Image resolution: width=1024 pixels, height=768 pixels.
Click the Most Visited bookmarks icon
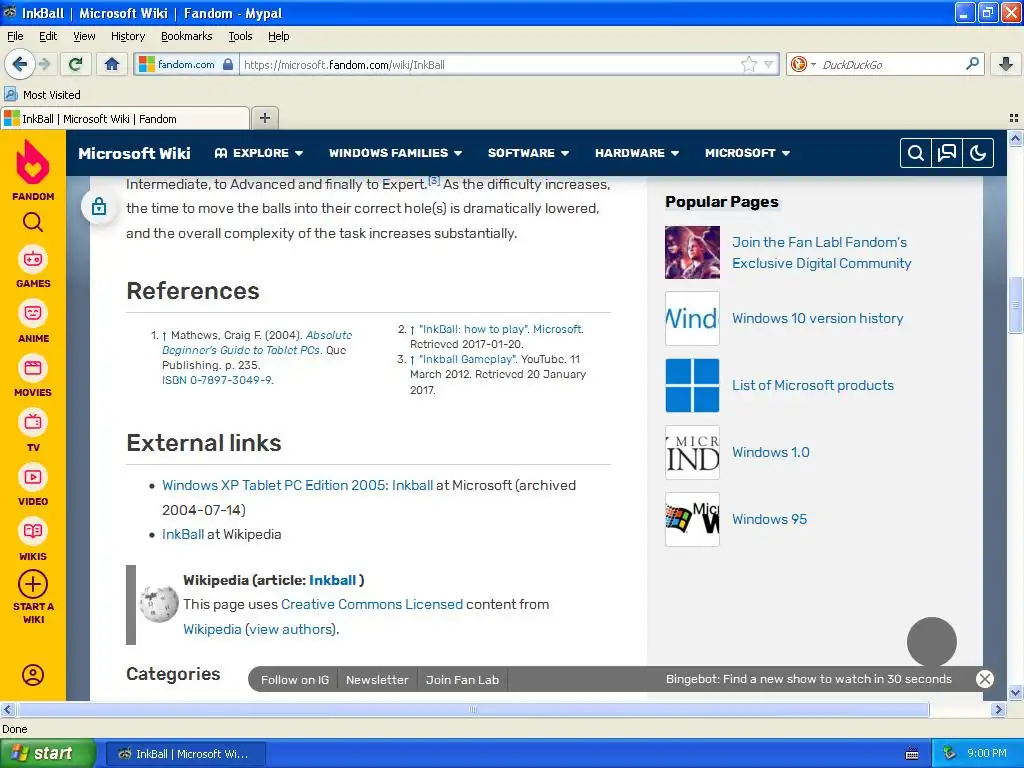[x=10, y=94]
